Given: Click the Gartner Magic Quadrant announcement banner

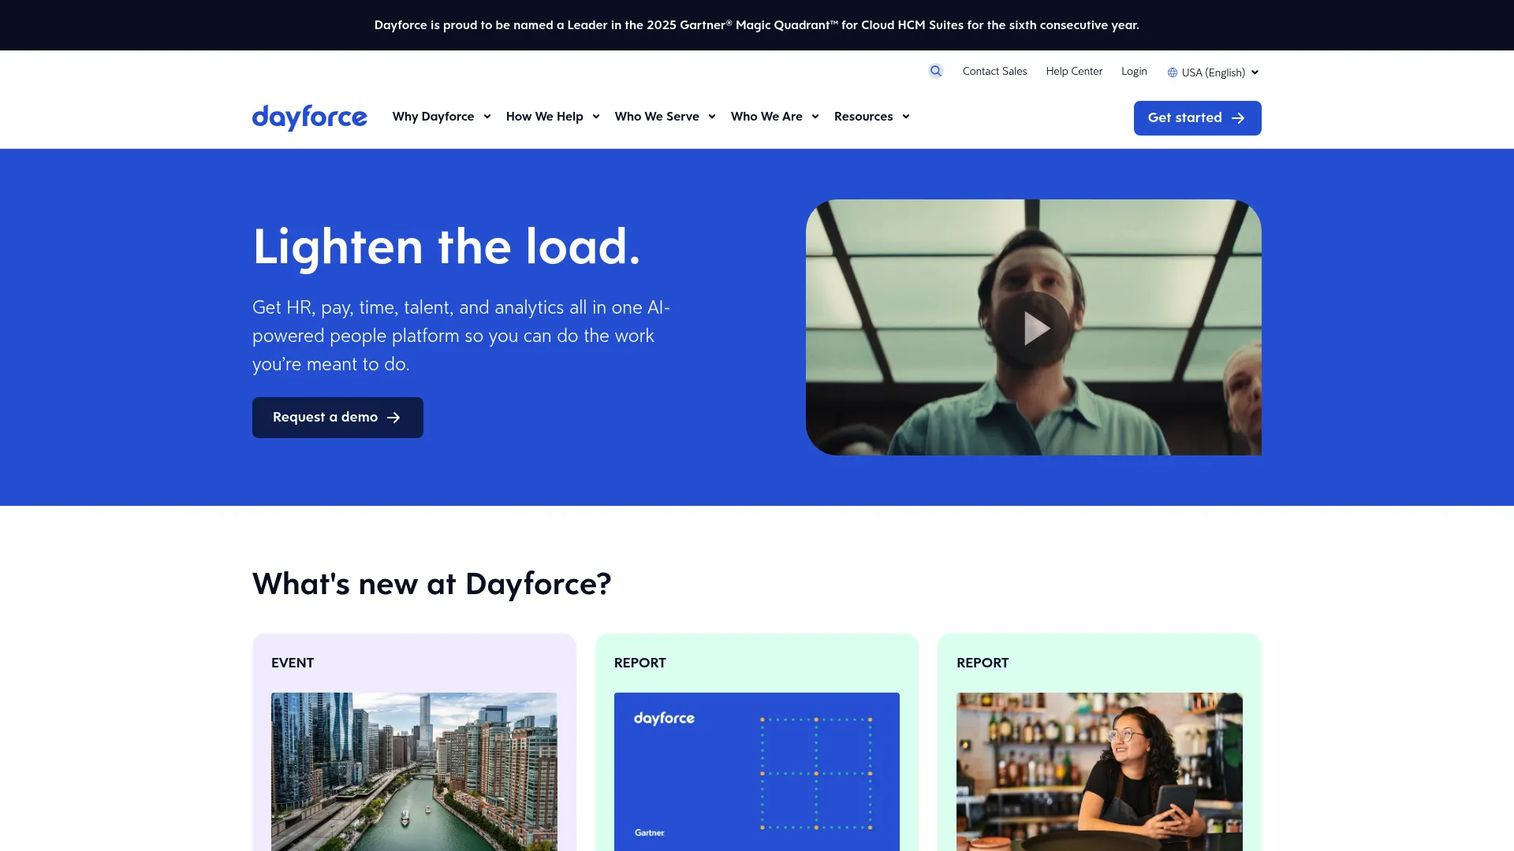Looking at the screenshot, I should (757, 25).
